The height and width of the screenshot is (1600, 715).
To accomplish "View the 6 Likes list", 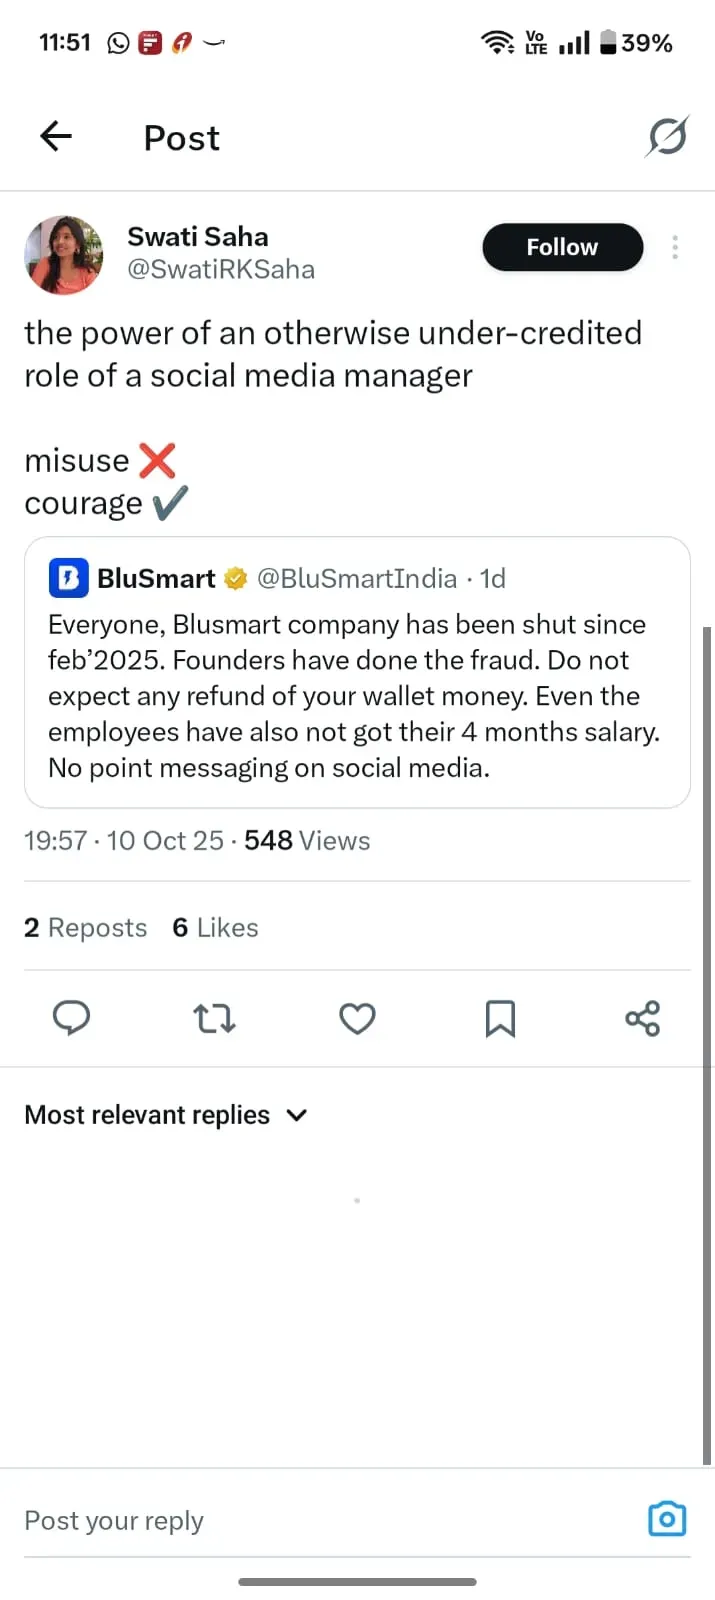I will (x=215, y=928).
